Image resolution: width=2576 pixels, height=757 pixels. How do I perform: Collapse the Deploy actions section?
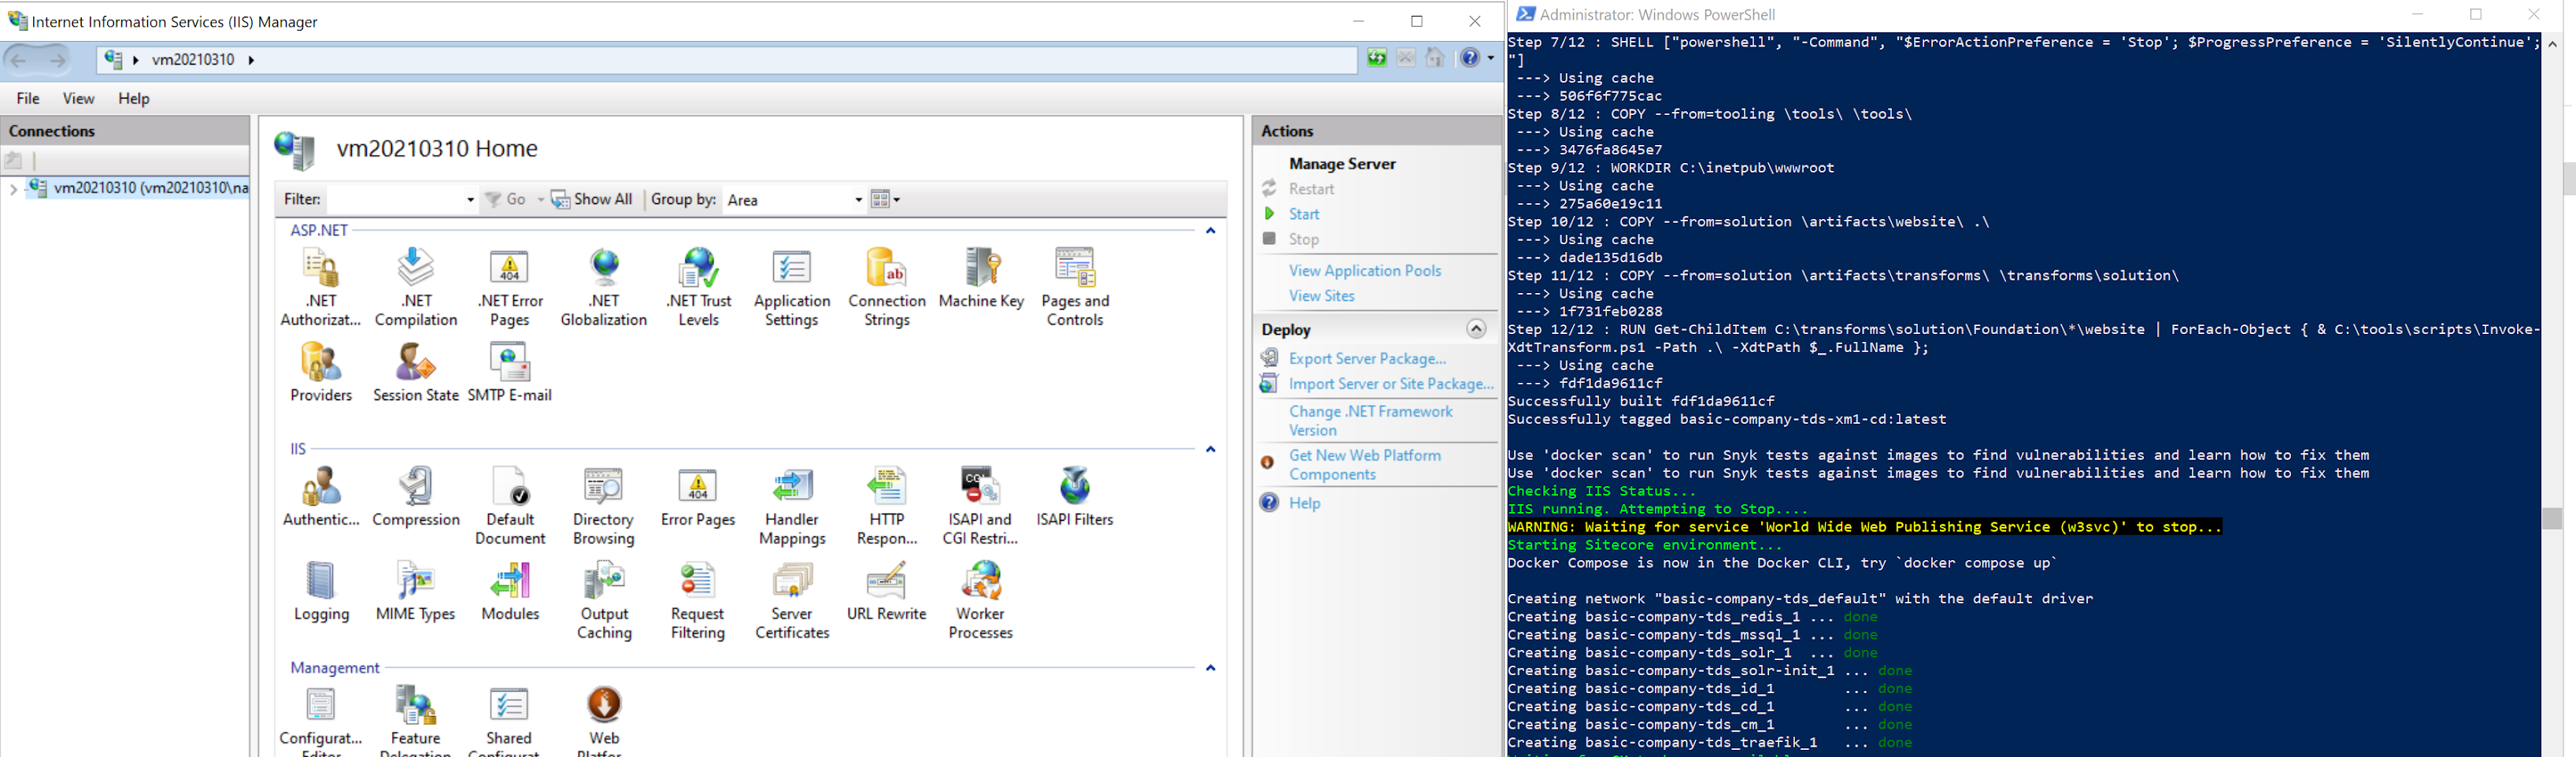pos(1476,329)
